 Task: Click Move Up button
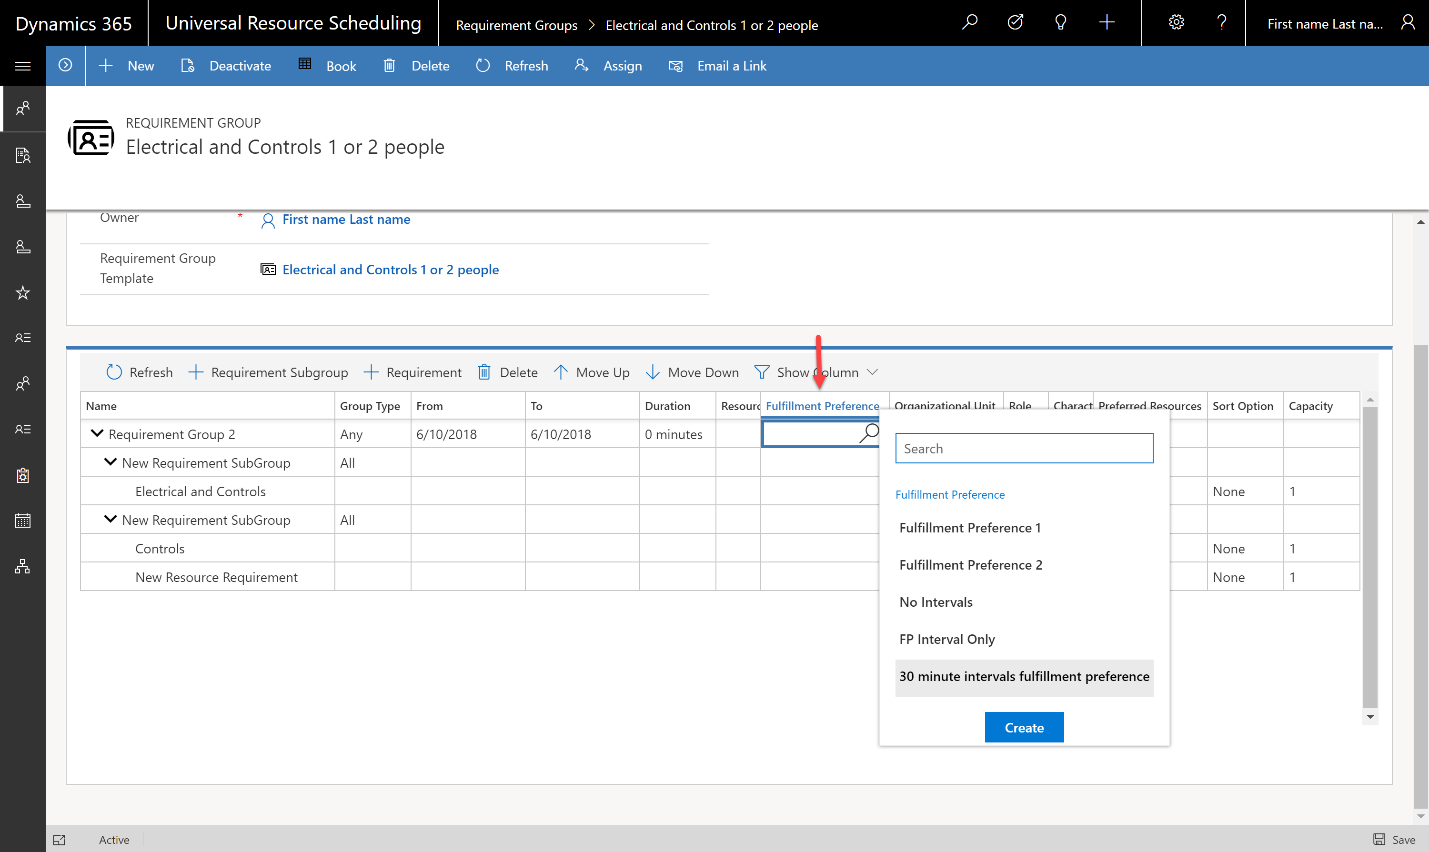(x=591, y=372)
